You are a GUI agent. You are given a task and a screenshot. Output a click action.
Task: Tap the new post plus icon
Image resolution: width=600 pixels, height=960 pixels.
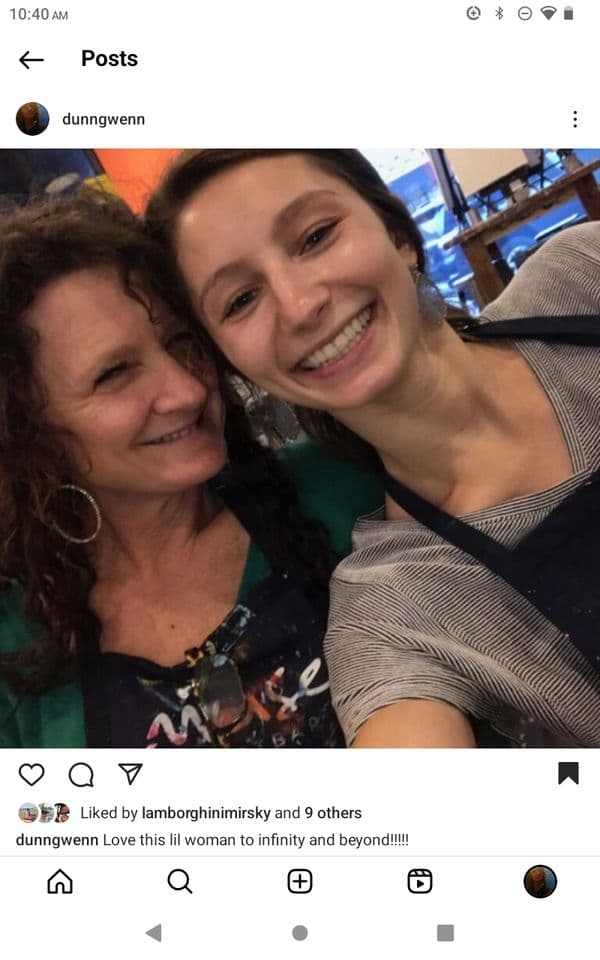tap(300, 882)
